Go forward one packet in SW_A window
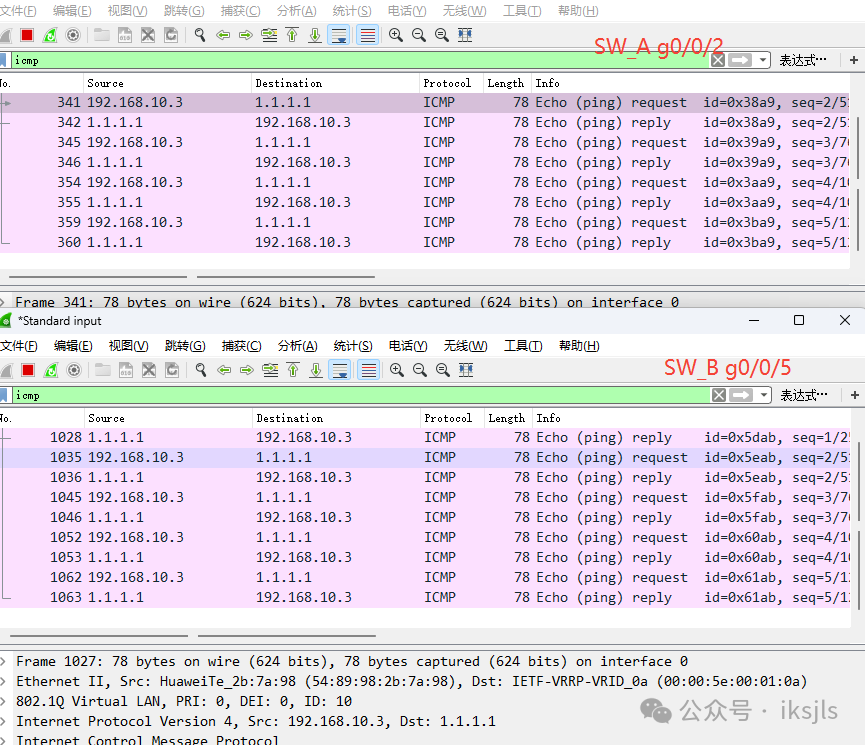Image resolution: width=865 pixels, height=745 pixels. (x=246, y=35)
